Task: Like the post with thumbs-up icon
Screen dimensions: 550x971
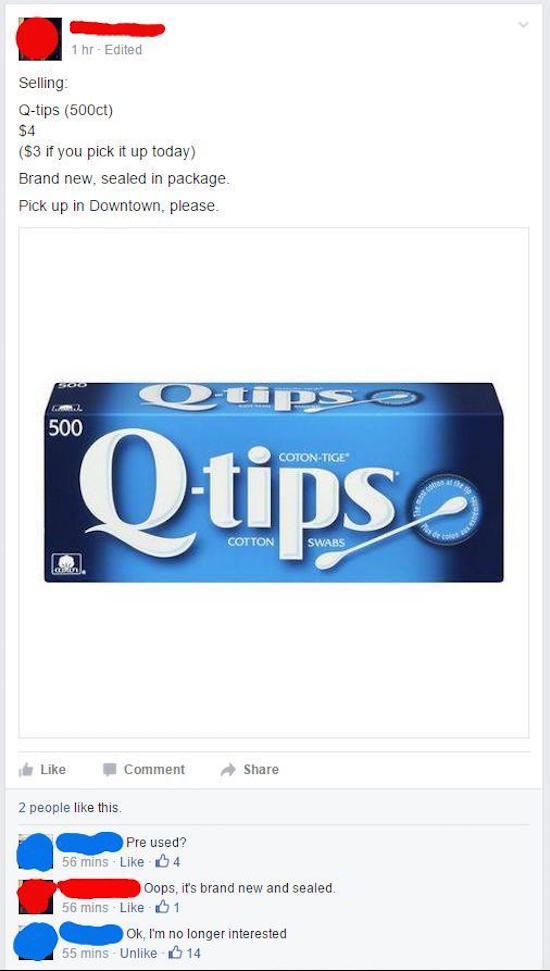Action: pos(42,769)
